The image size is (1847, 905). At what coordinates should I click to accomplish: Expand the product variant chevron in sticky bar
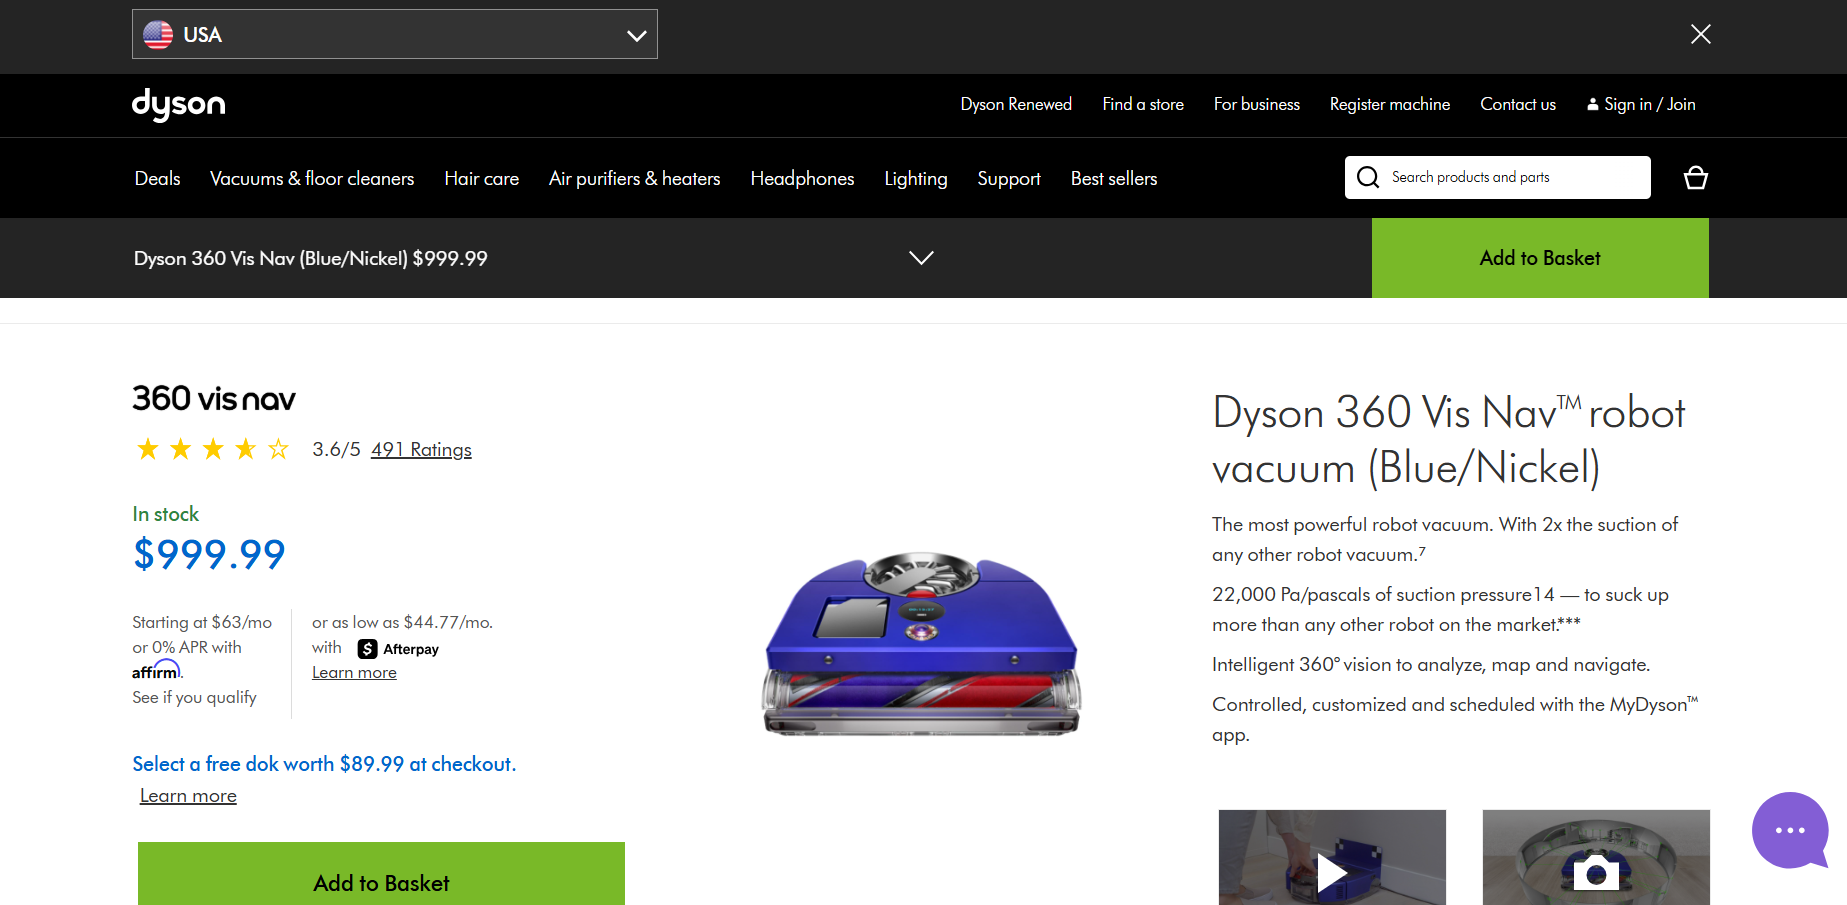pyautogui.click(x=921, y=258)
